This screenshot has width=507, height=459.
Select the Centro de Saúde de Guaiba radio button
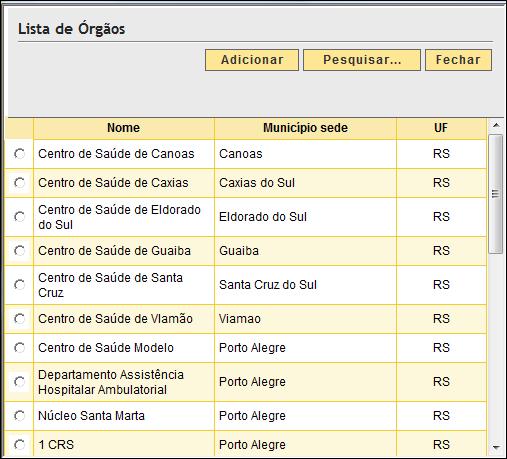(20, 251)
